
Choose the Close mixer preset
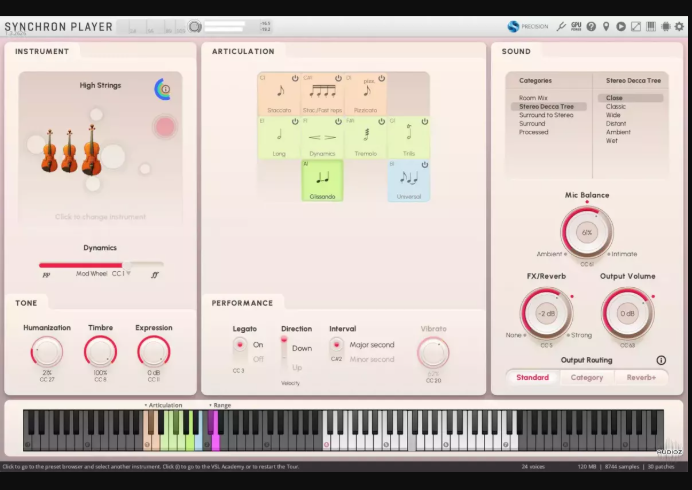tap(631, 98)
